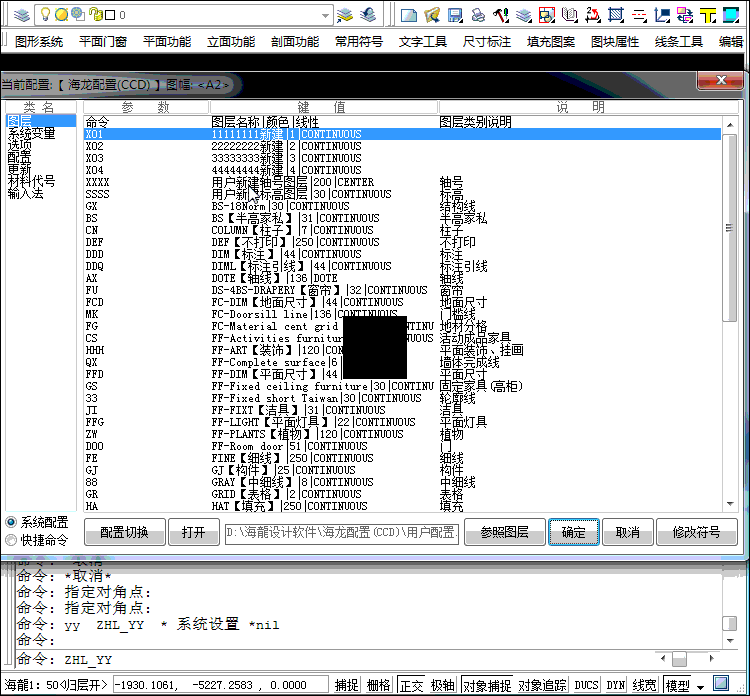Click the 打开 button
Image resolution: width=750 pixels, height=696 pixels.
(x=194, y=532)
